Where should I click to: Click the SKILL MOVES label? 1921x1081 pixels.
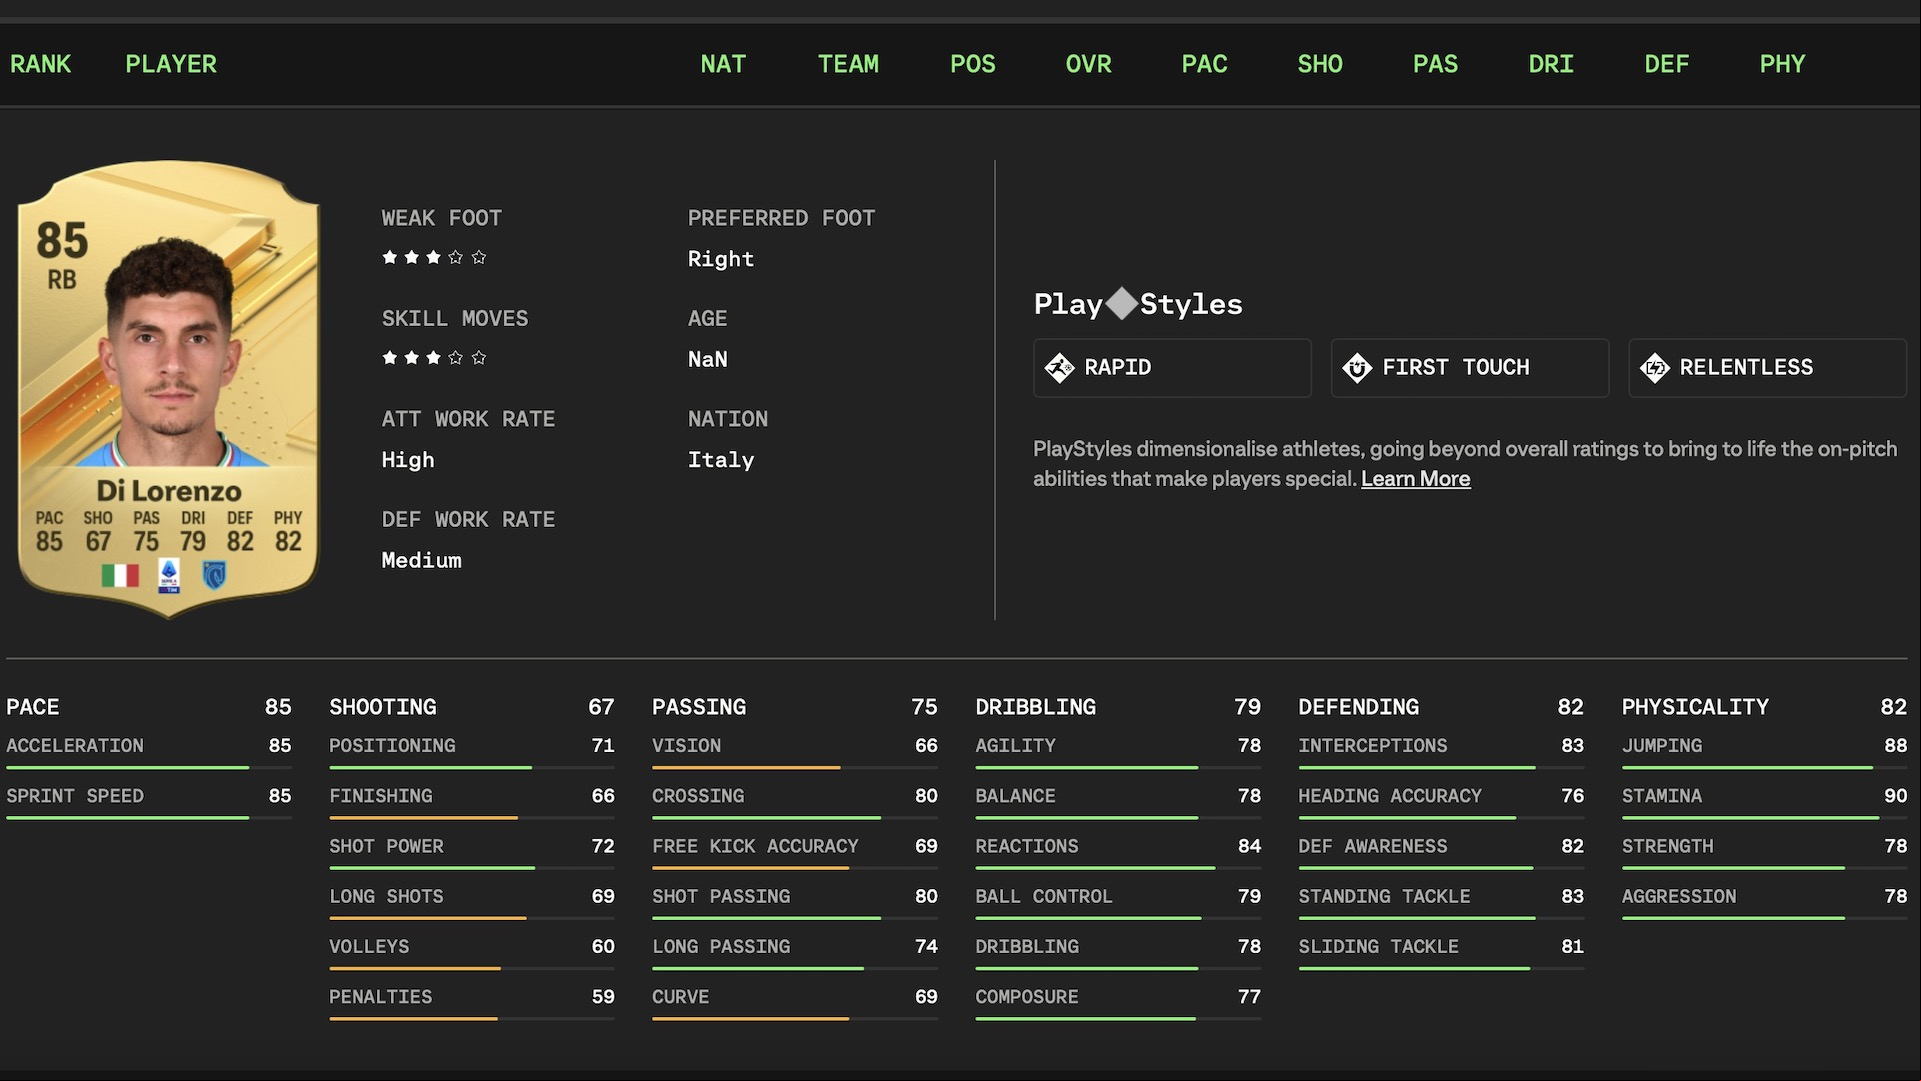455,319
